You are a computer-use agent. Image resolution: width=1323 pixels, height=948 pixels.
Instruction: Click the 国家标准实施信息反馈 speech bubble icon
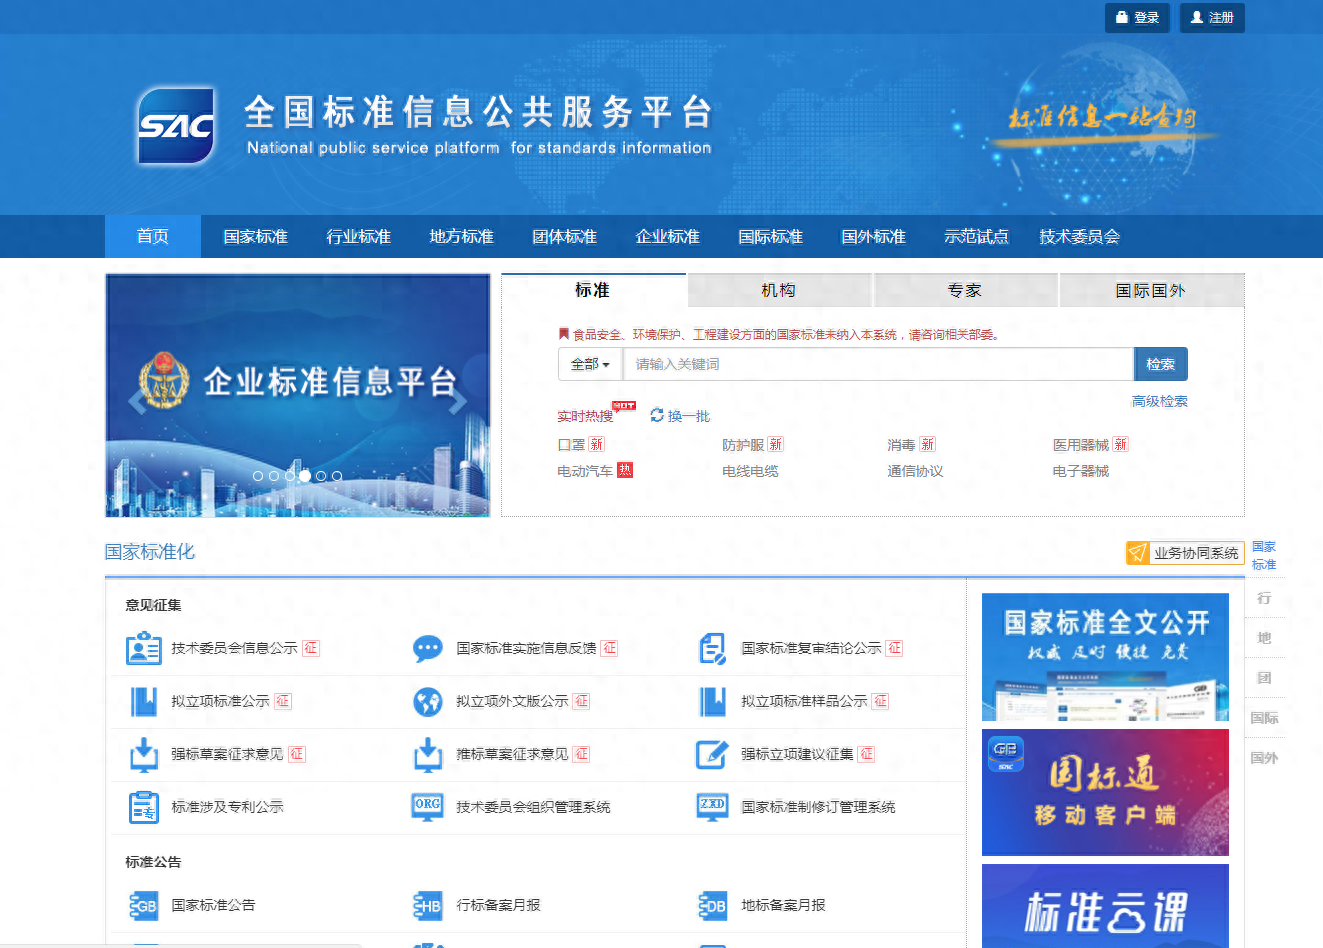click(x=428, y=648)
